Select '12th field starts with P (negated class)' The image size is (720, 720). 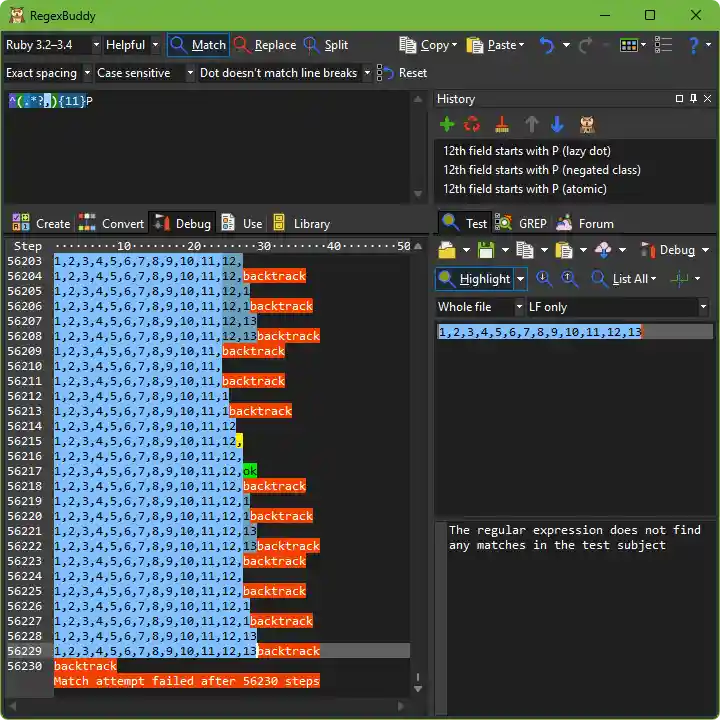pos(541,170)
